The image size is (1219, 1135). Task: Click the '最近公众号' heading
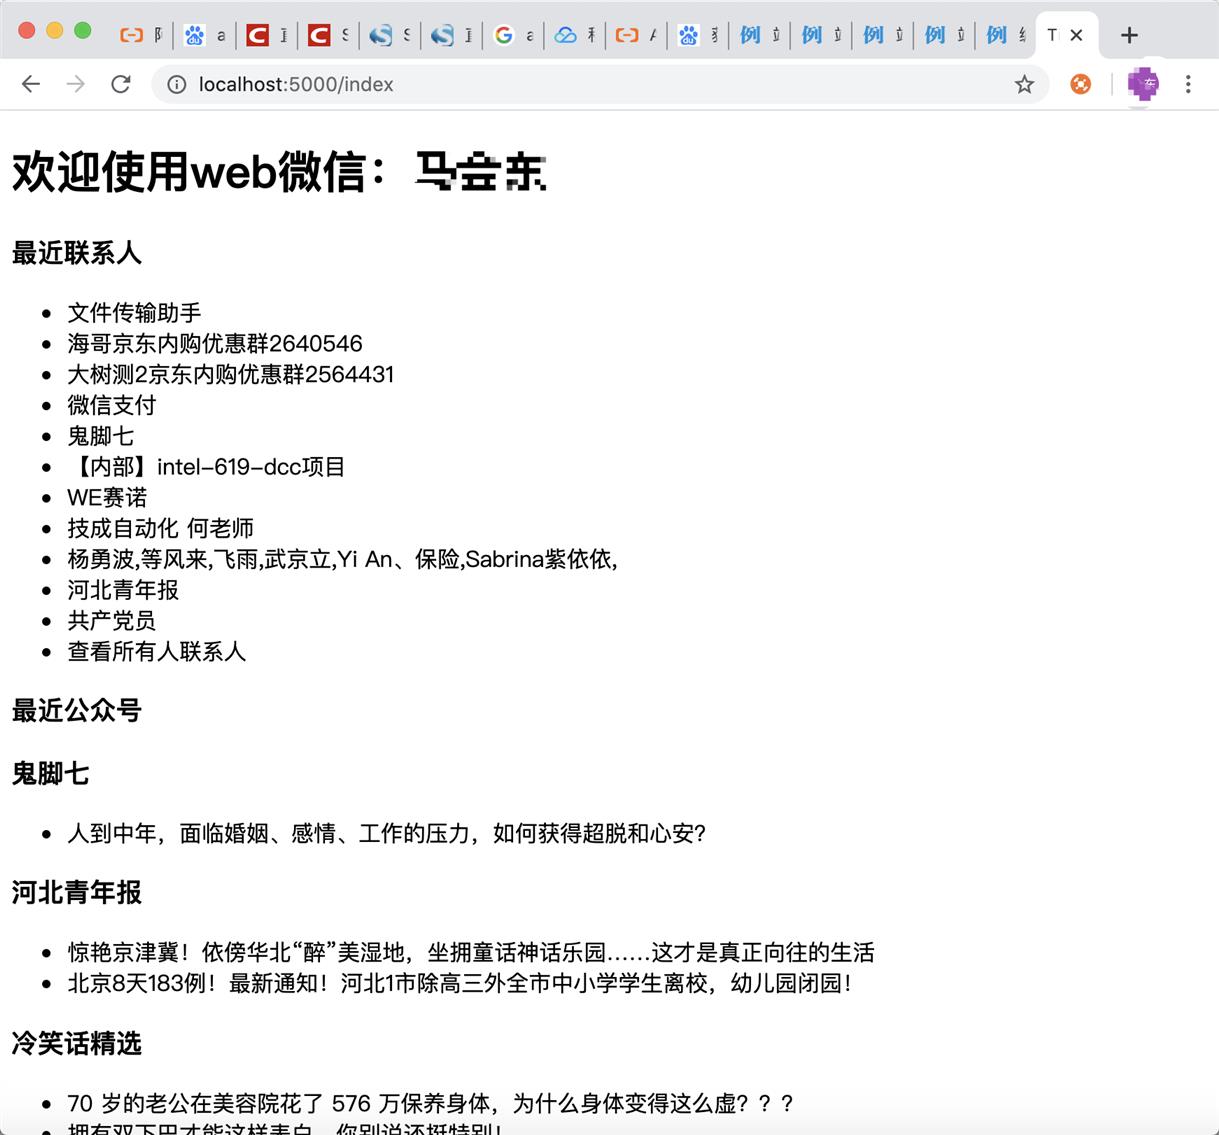pyautogui.click(x=77, y=711)
